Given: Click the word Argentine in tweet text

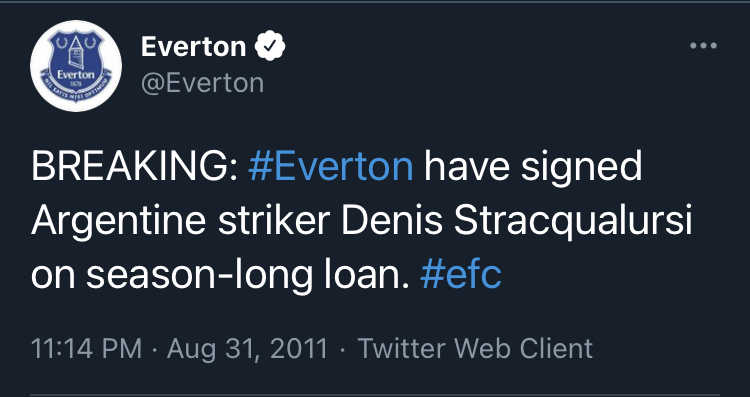Looking at the screenshot, I should 119,223.
